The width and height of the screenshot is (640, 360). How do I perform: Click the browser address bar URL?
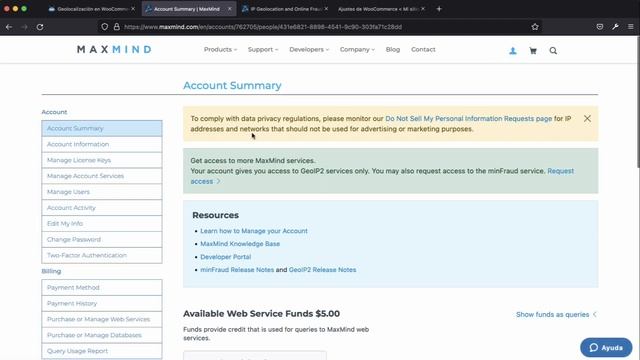[x=263, y=27]
